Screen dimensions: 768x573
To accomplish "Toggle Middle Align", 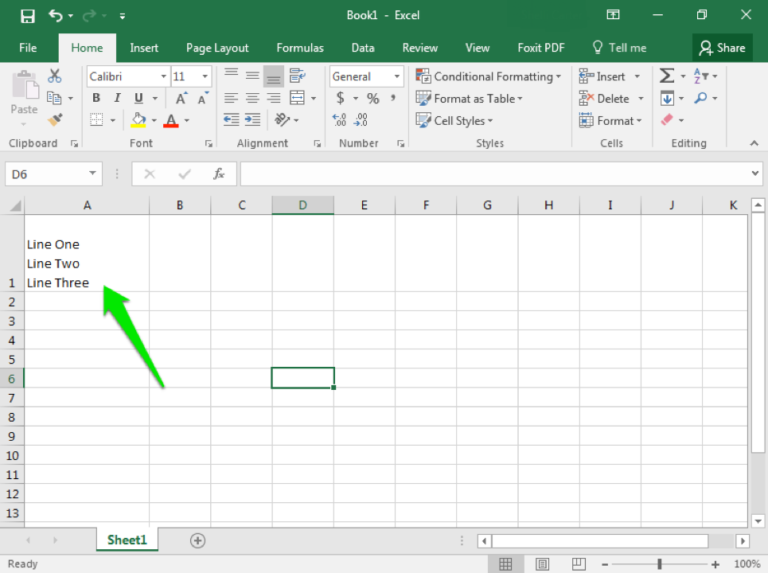I will tap(252, 75).
